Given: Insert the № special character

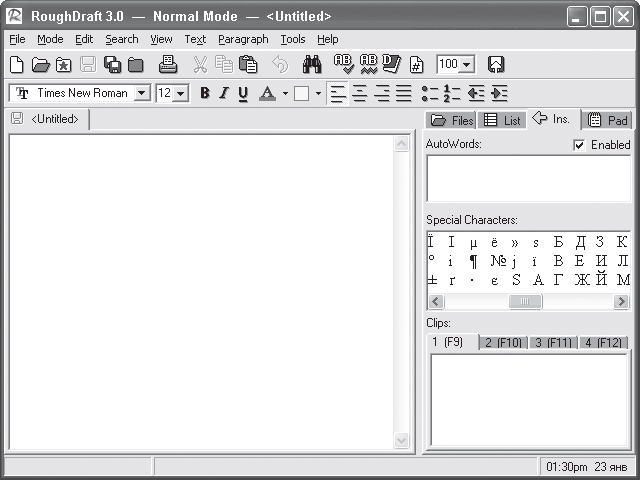Looking at the screenshot, I should (498, 260).
